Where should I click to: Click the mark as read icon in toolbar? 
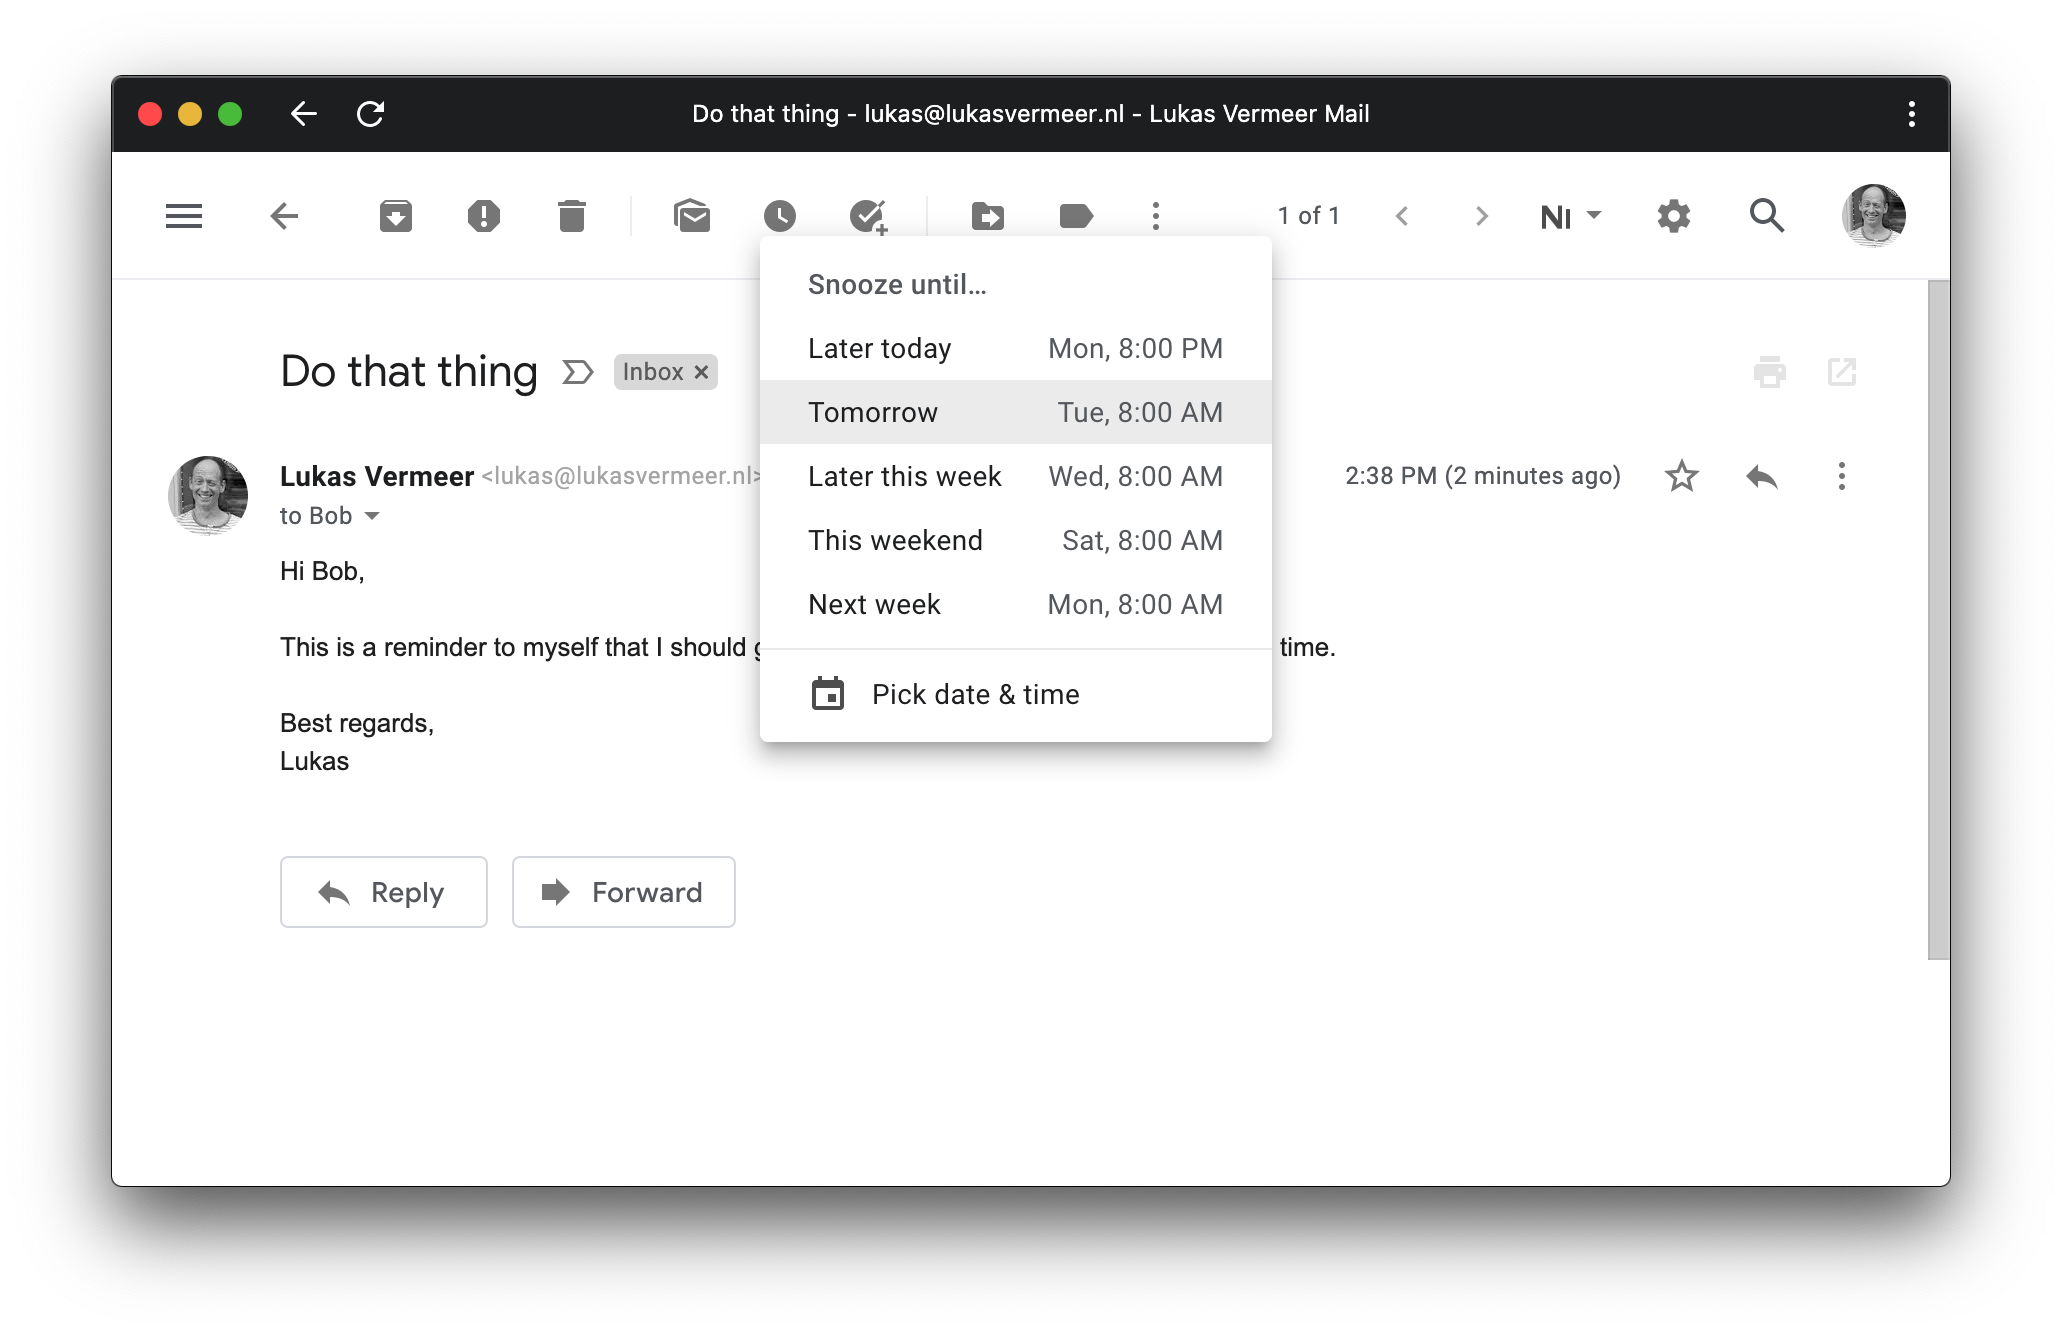point(691,215)
